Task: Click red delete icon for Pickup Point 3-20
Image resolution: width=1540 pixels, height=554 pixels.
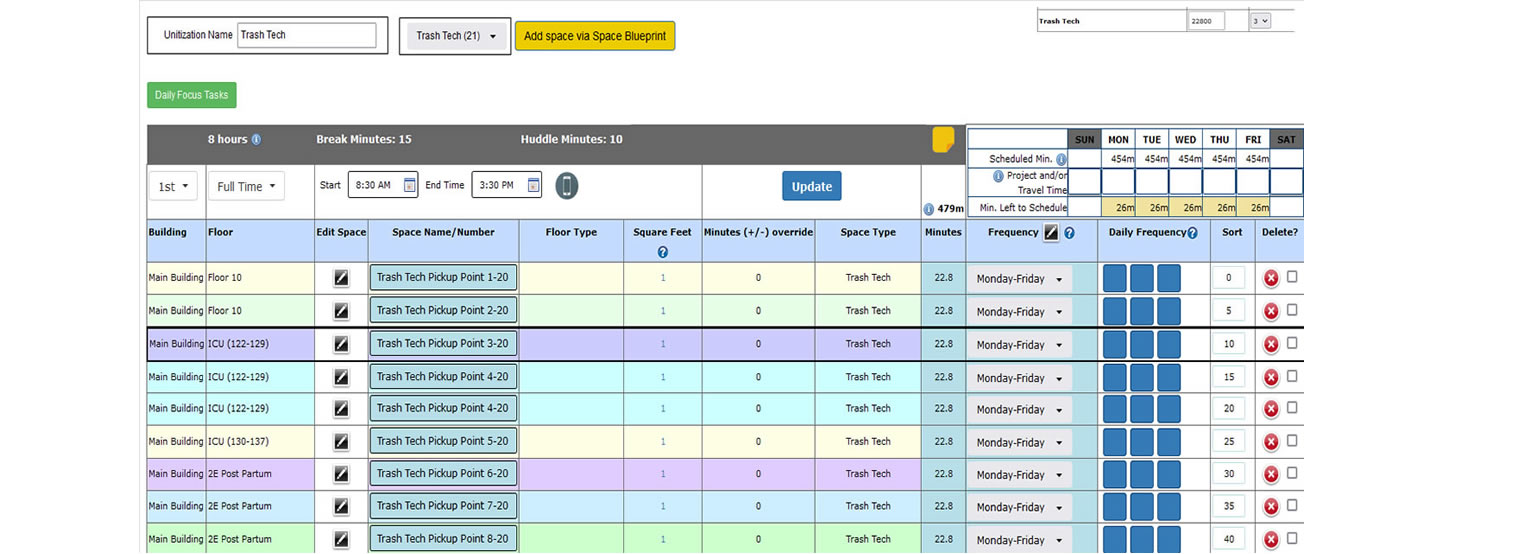Action: click(1271, 344)
